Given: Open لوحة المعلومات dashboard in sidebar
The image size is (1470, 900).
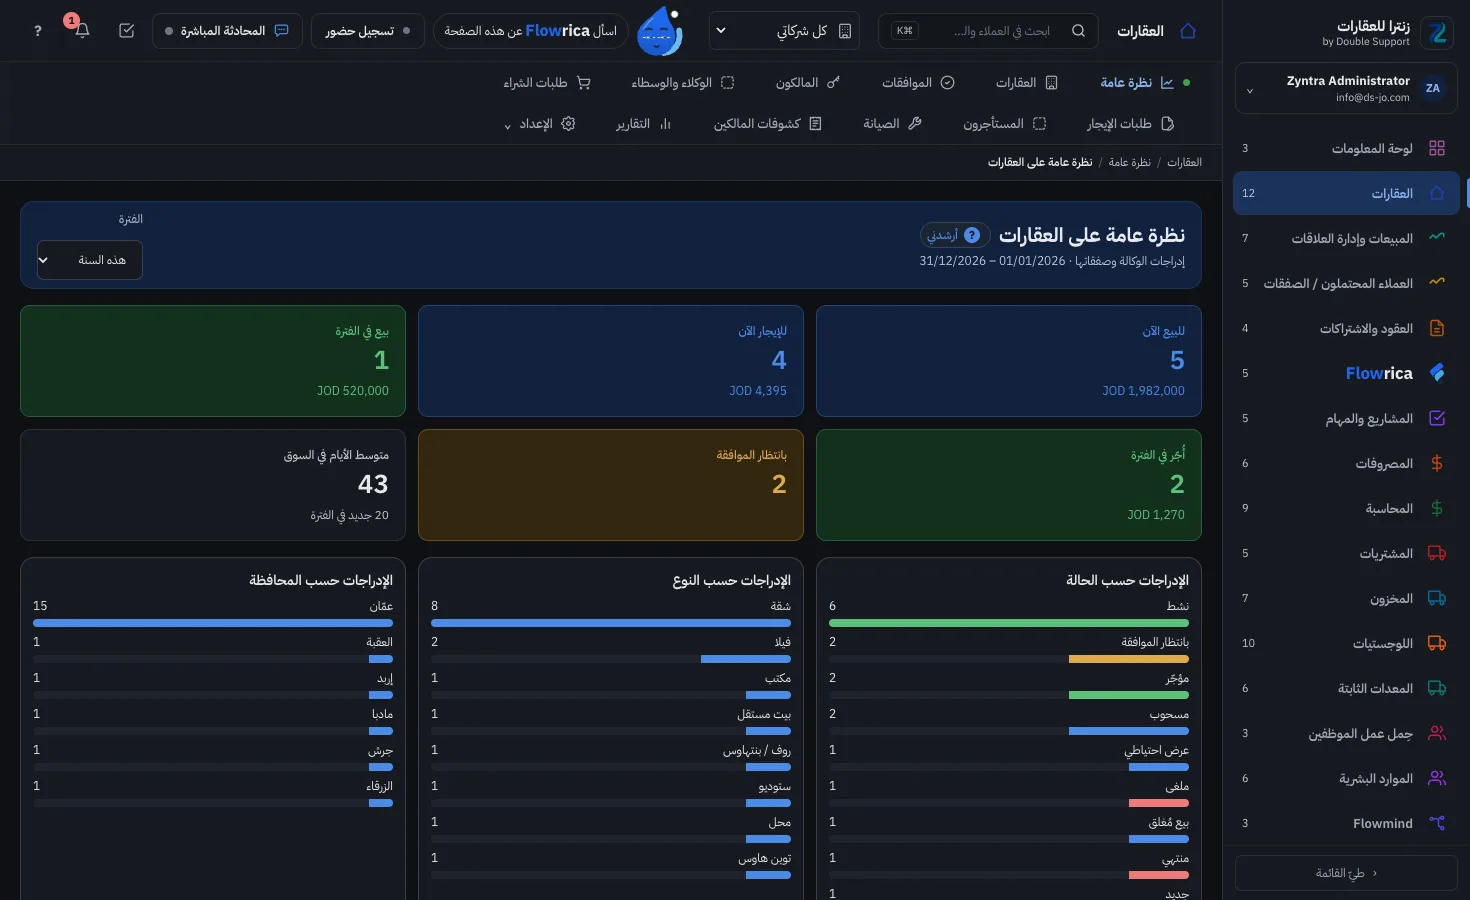Looking at the screenshot, I should [1346, 148].
